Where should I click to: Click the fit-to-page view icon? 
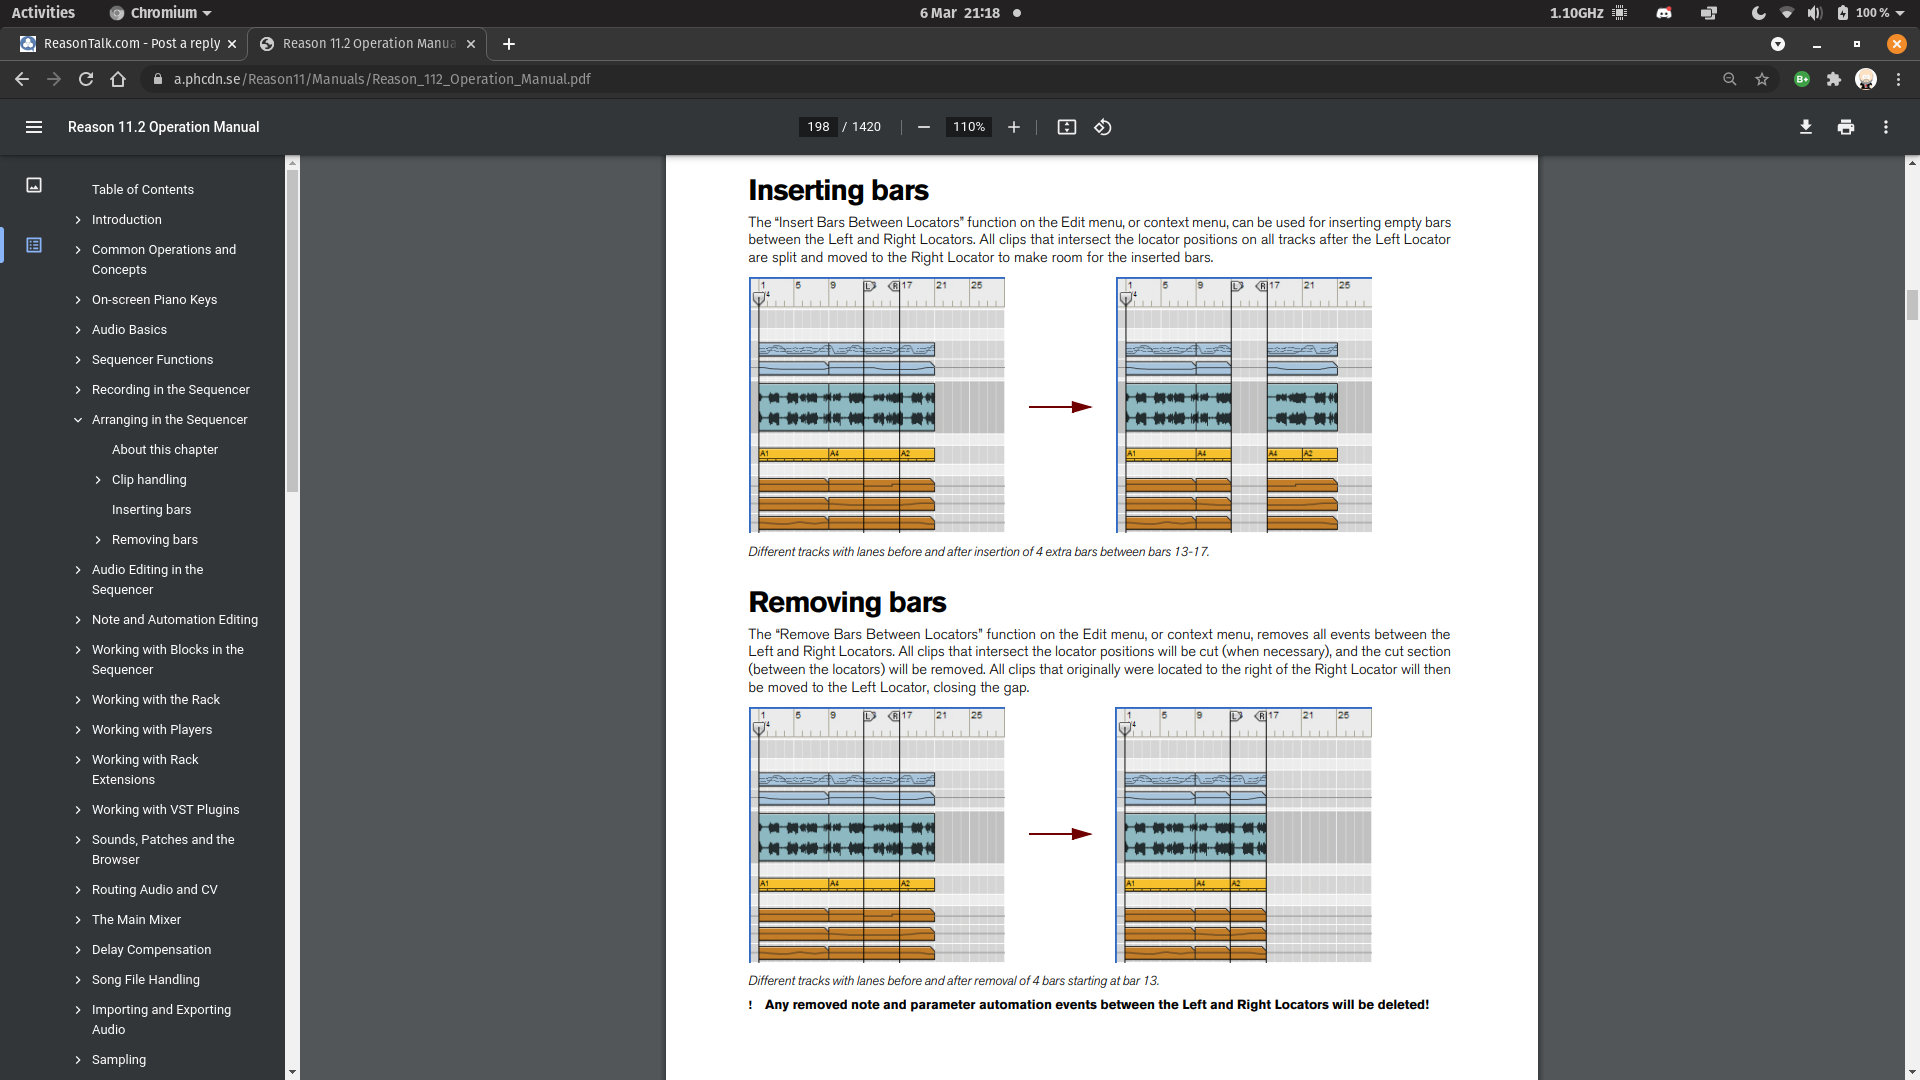tap(1067, 127)
